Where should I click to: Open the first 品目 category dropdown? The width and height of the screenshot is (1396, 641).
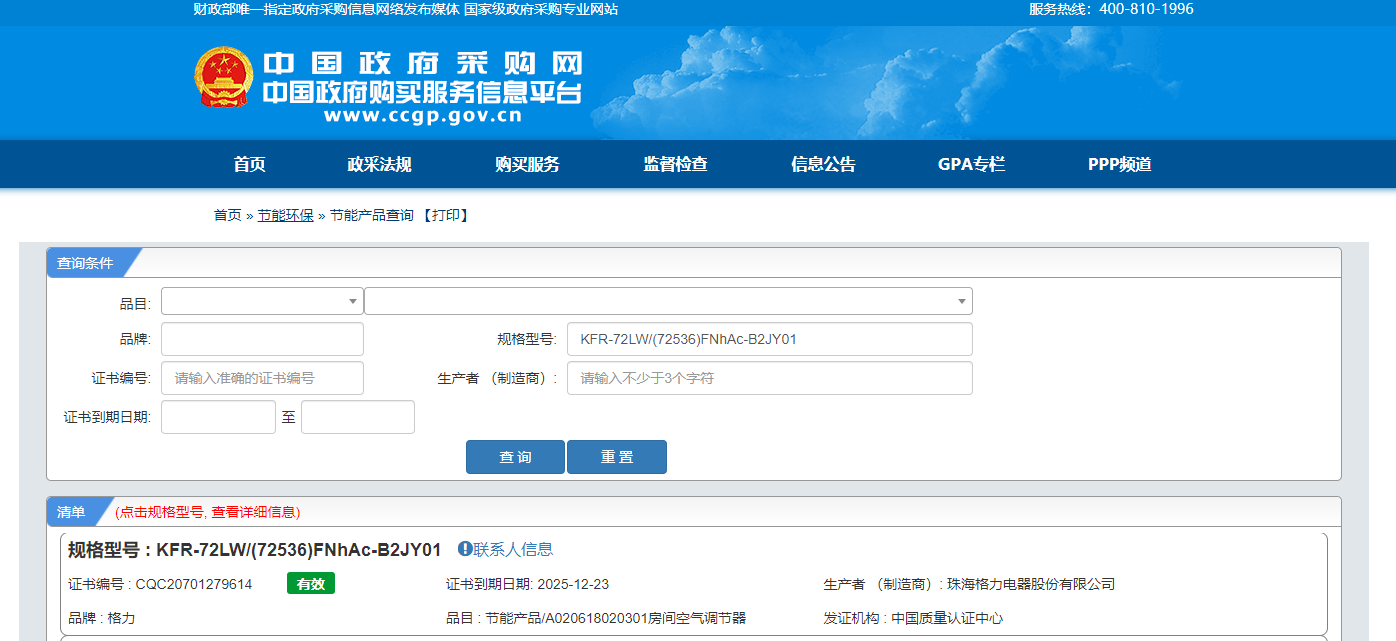262,301
